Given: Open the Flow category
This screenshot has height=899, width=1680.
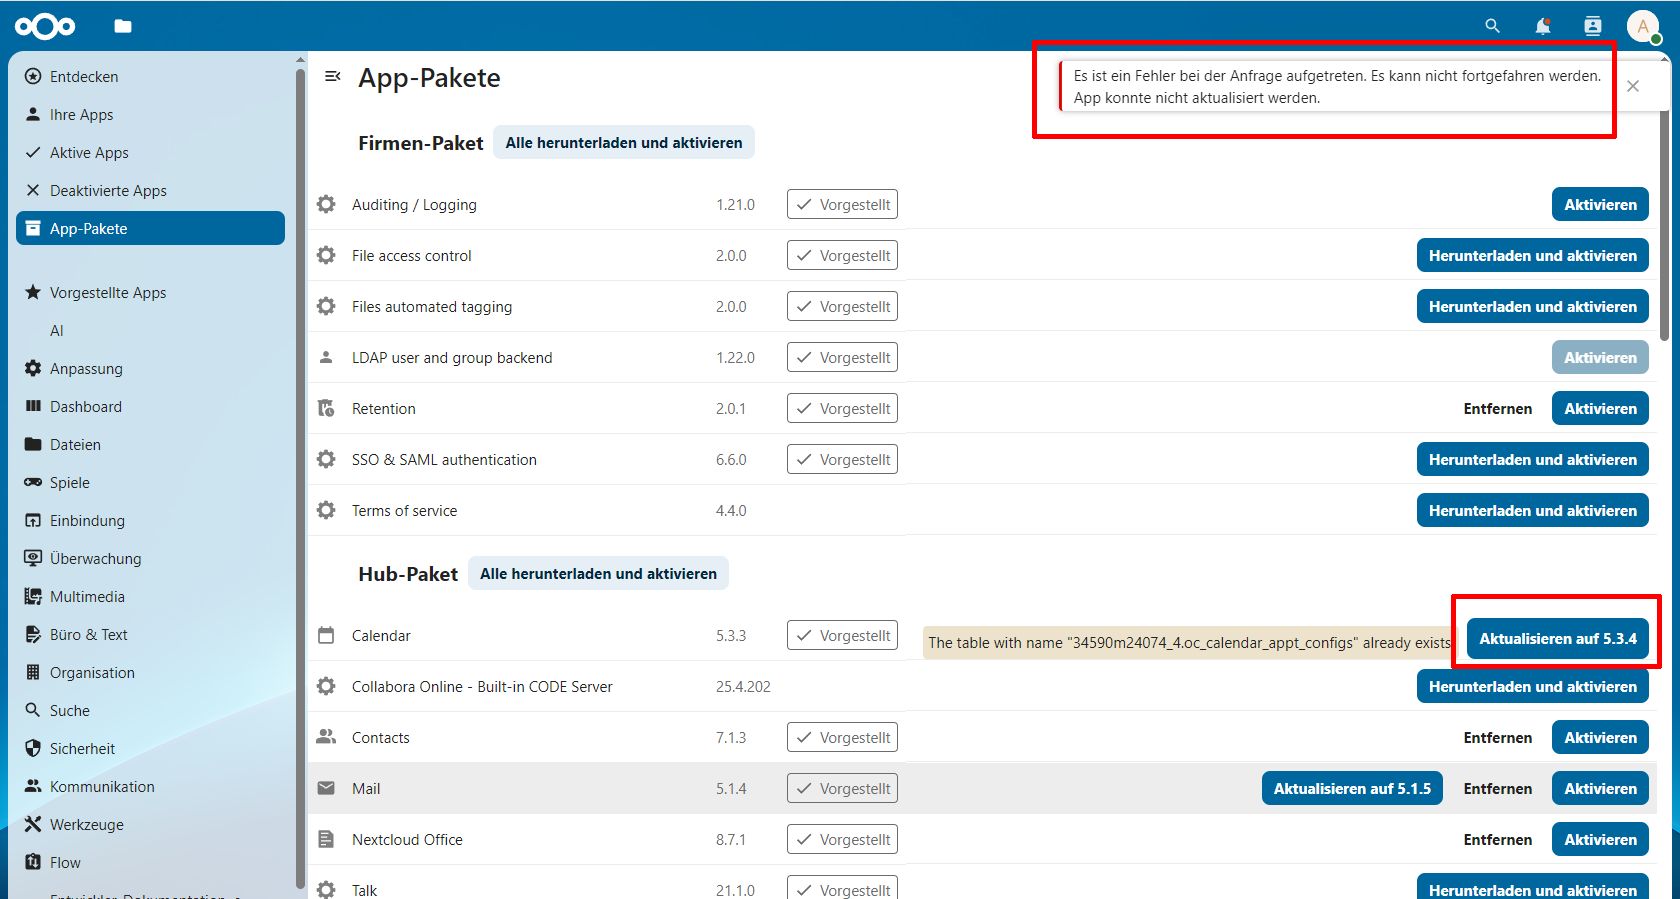Looking at the screenshot, I should pyautogui.click(x=150, y=862).
